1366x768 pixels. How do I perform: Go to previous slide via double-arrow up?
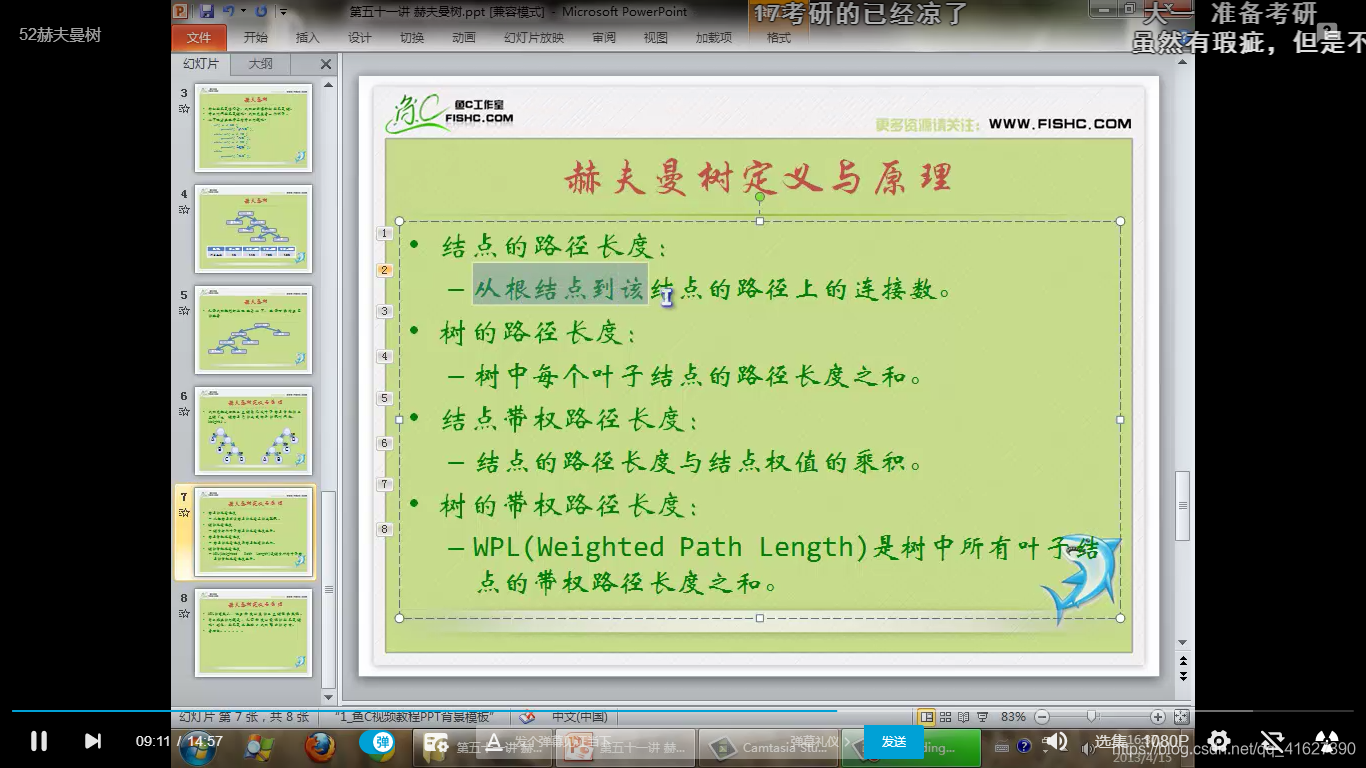click(1183, 661)
